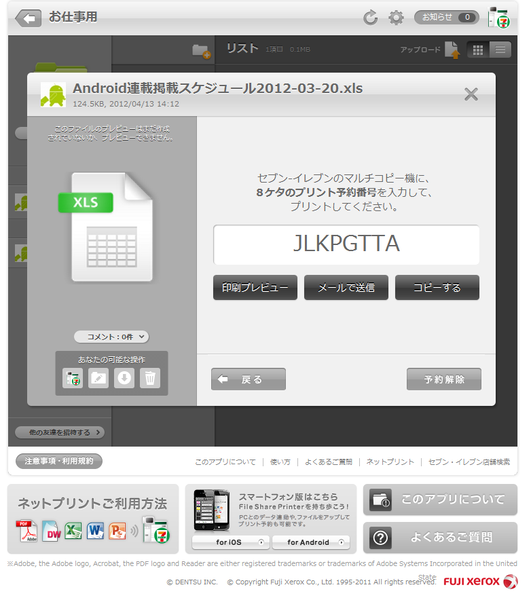Click the DocuWorks DW icon in the banner
The image size is (531, 600).
[51, 531]
